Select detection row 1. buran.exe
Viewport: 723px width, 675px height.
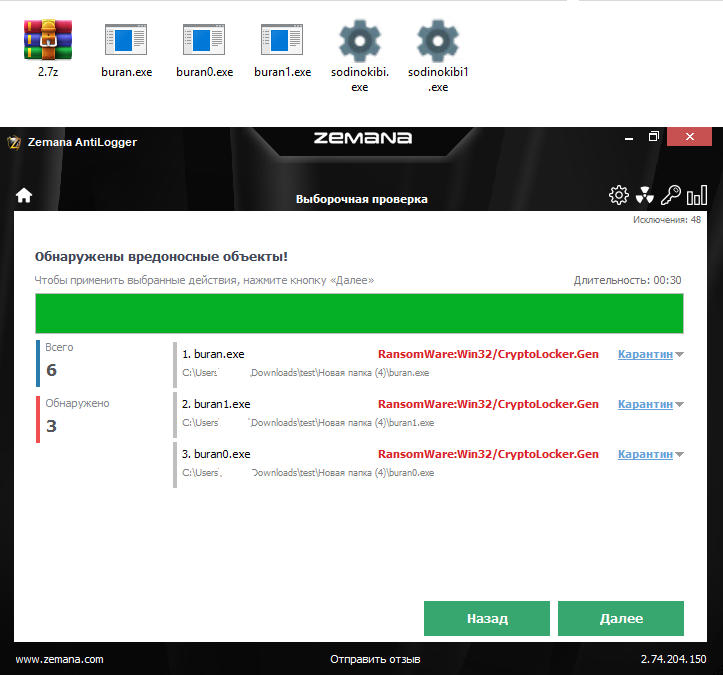coord(429,364)
